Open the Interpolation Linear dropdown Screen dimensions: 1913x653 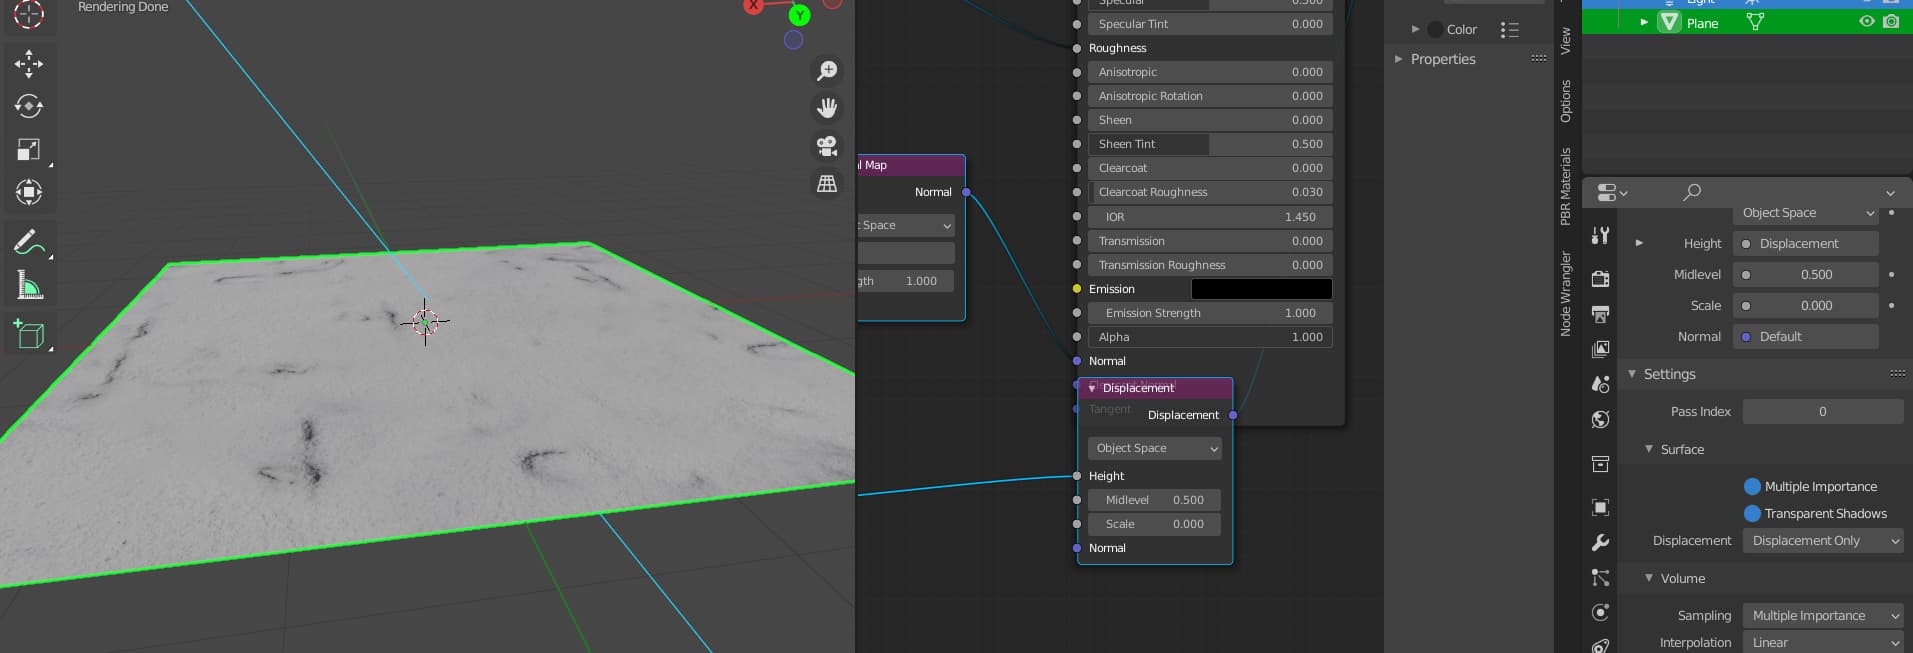tap(1823, 642)
